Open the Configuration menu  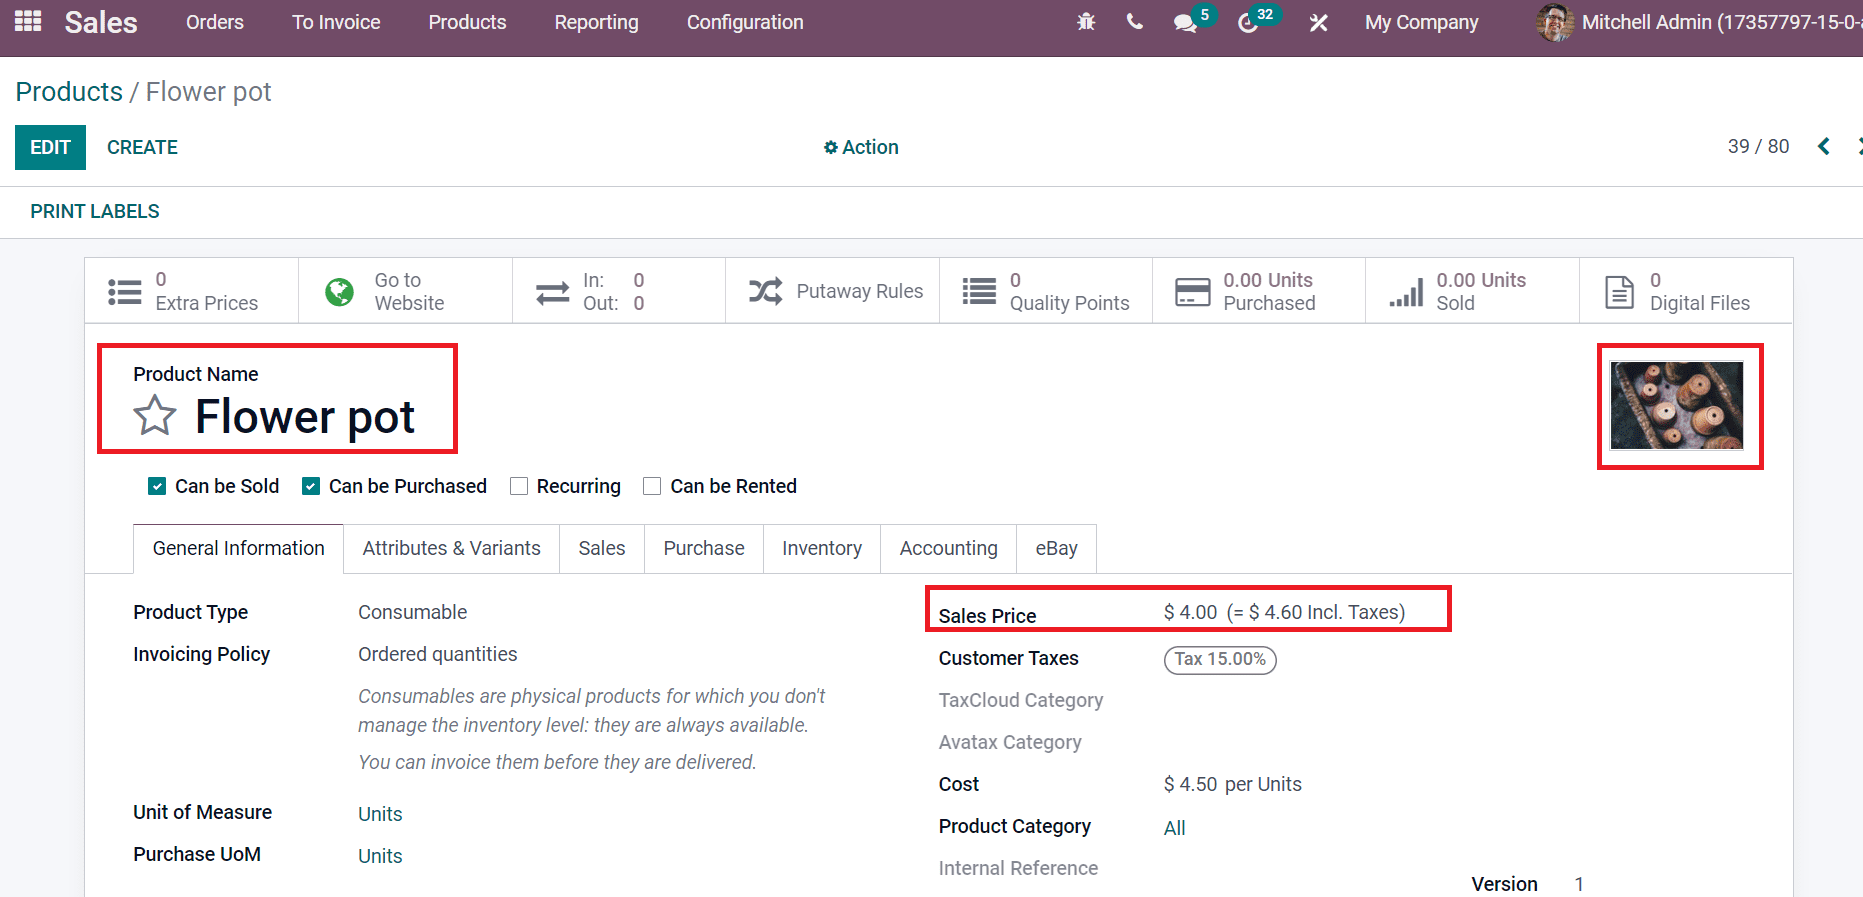click(x=745, y=22)
